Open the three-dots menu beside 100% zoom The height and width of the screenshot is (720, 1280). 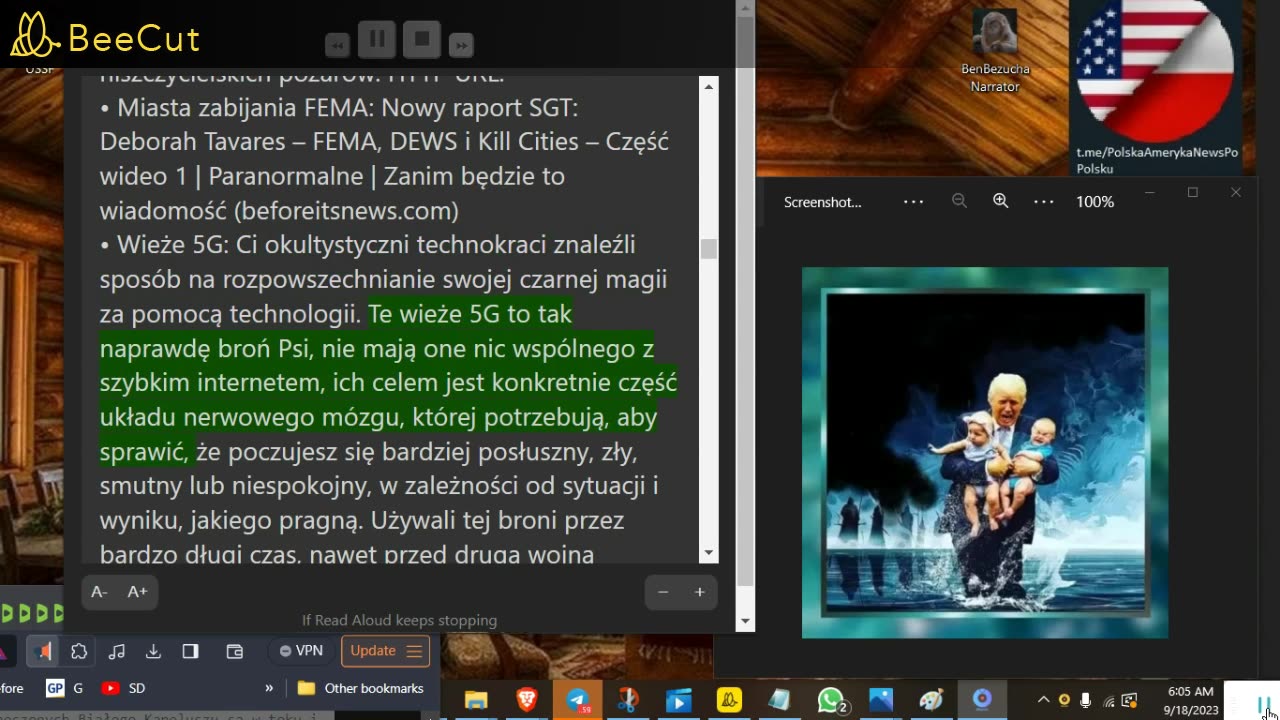click(x=1043, y=201)
